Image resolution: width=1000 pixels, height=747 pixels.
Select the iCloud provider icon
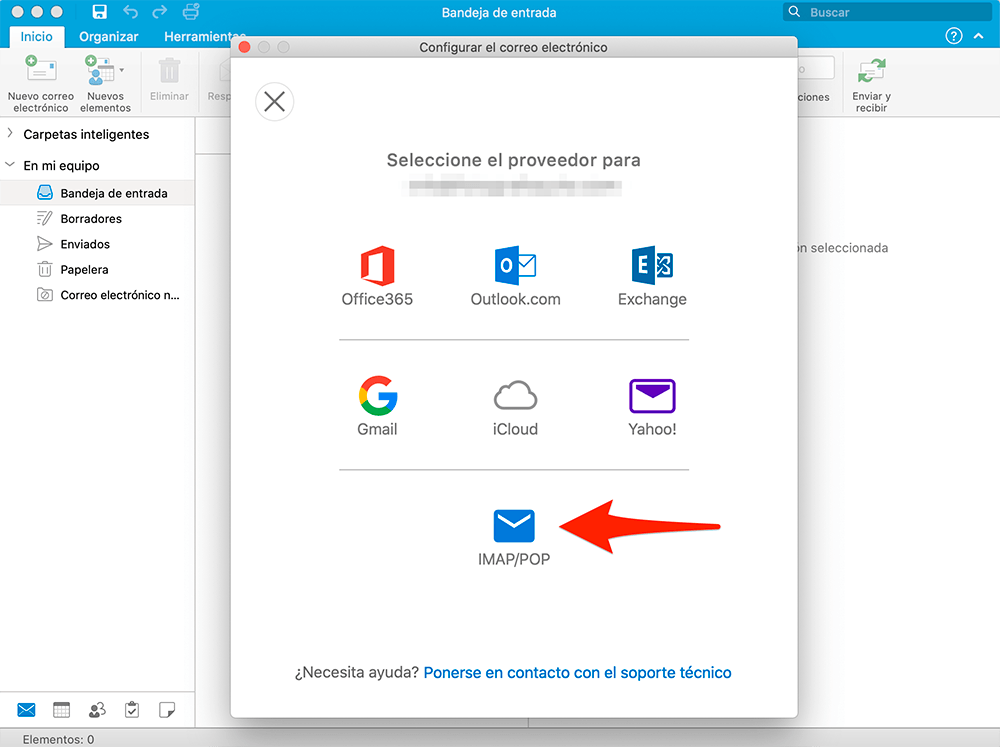(x=515, y=396)
